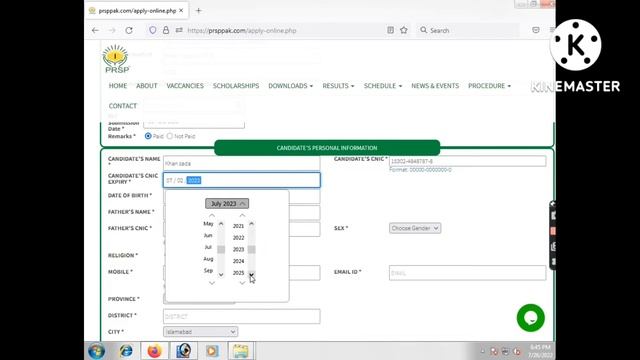Select the Not Paid radio button

170,136
